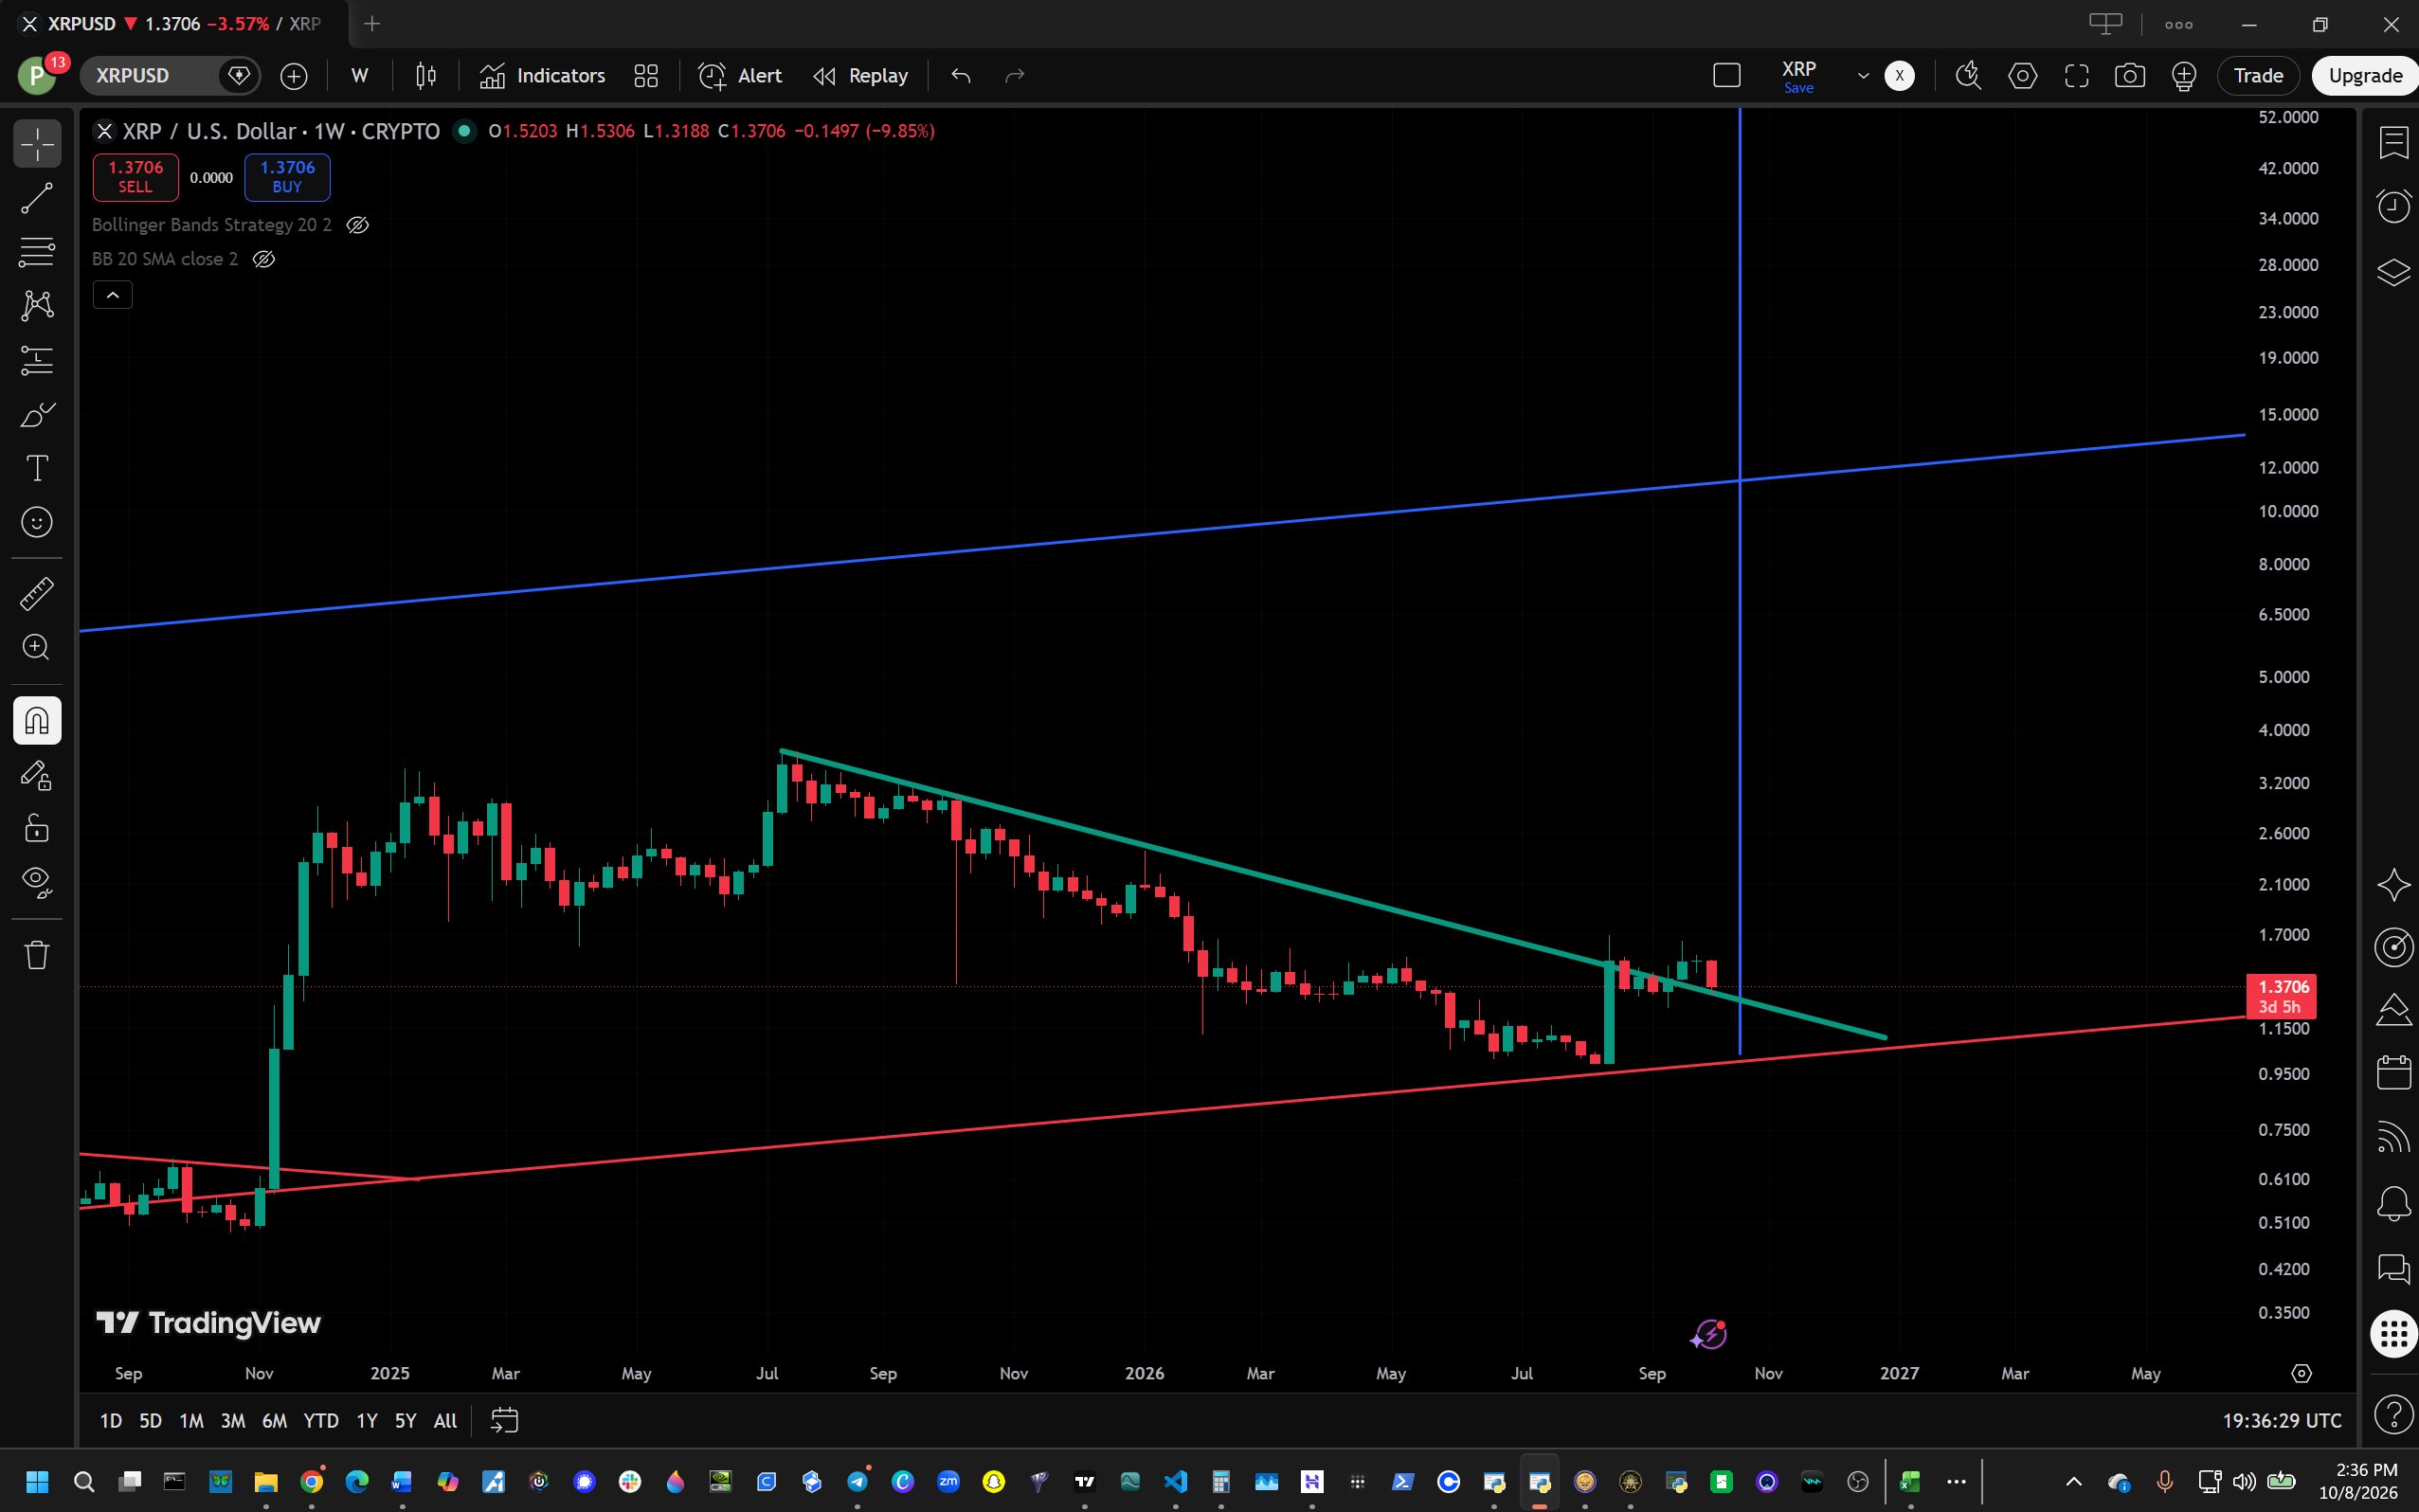Open the object tree layers panel
The image size is (2419, 1512).
(2393, 272)
